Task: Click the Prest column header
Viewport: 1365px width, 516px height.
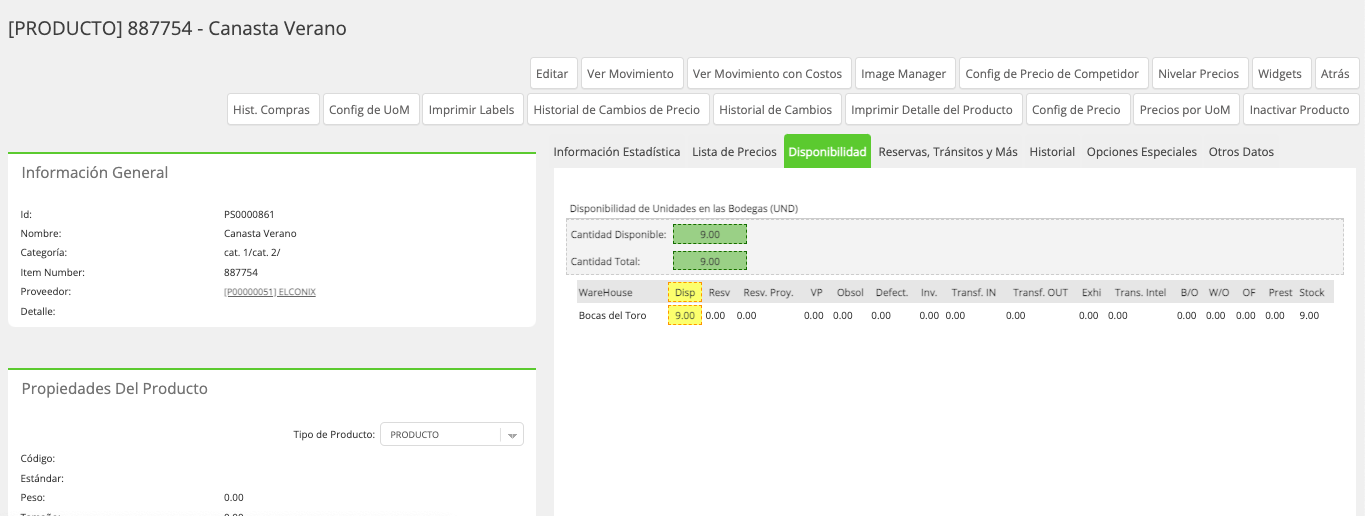Action: pos(1280,292)
